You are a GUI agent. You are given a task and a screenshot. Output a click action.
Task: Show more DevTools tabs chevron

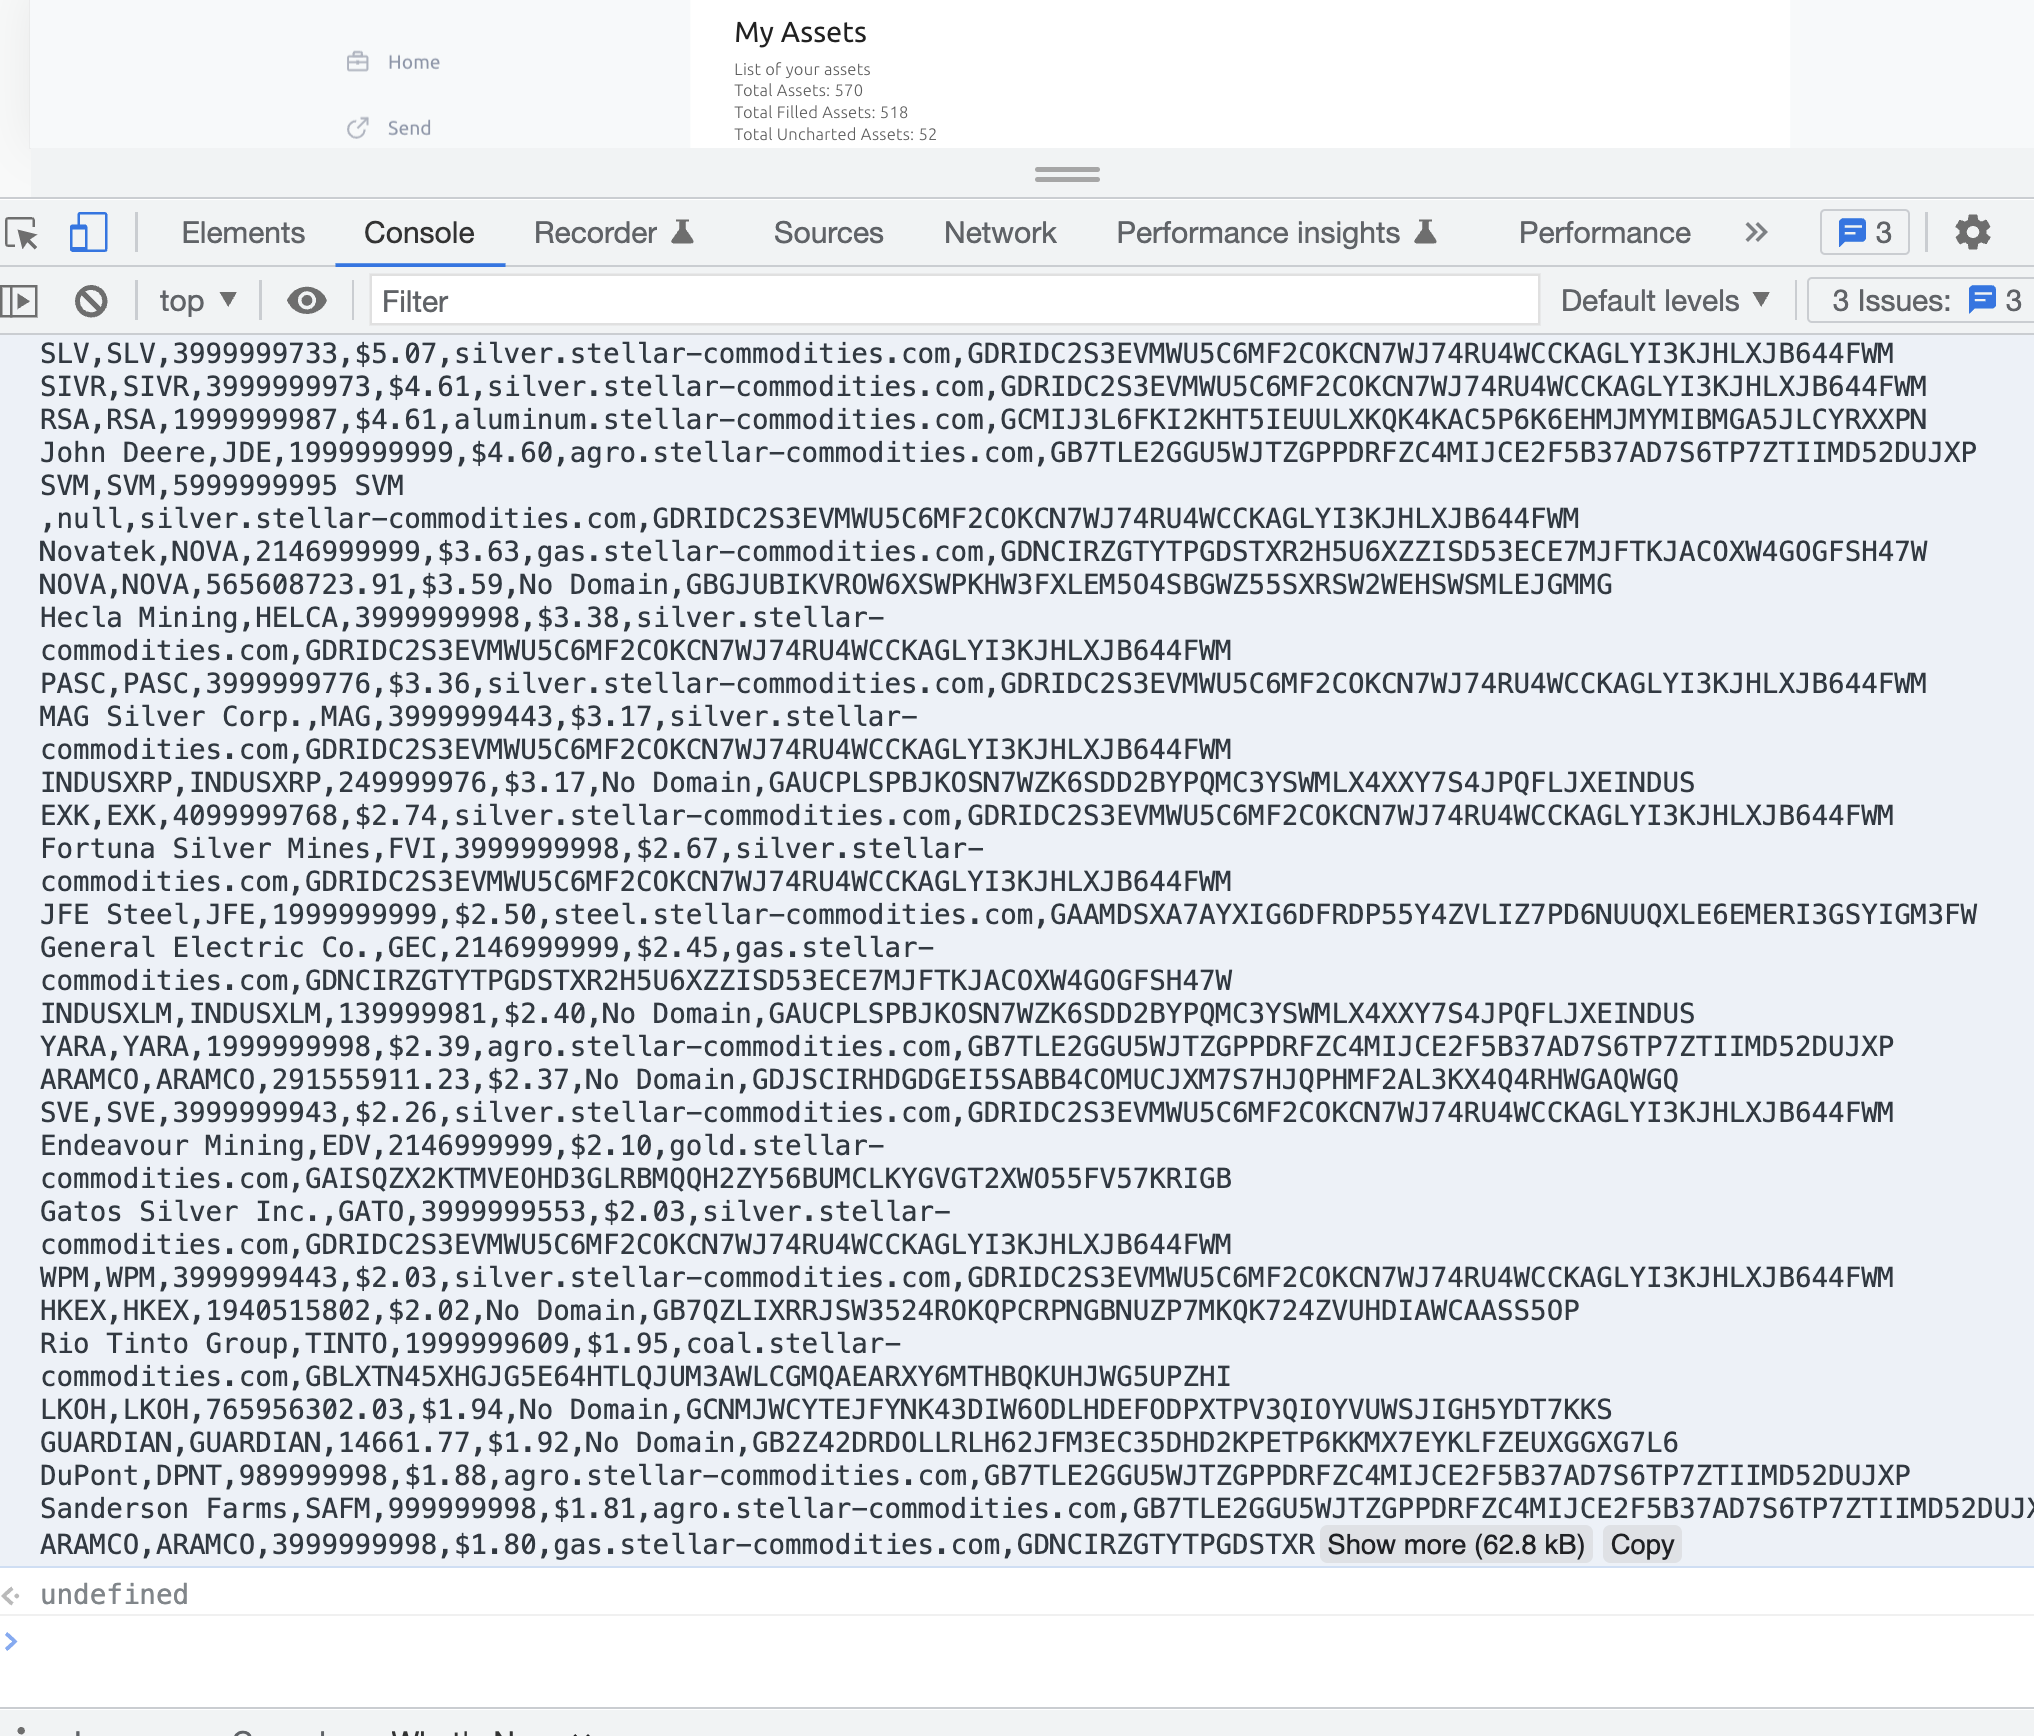click(x=1756, y=233)
